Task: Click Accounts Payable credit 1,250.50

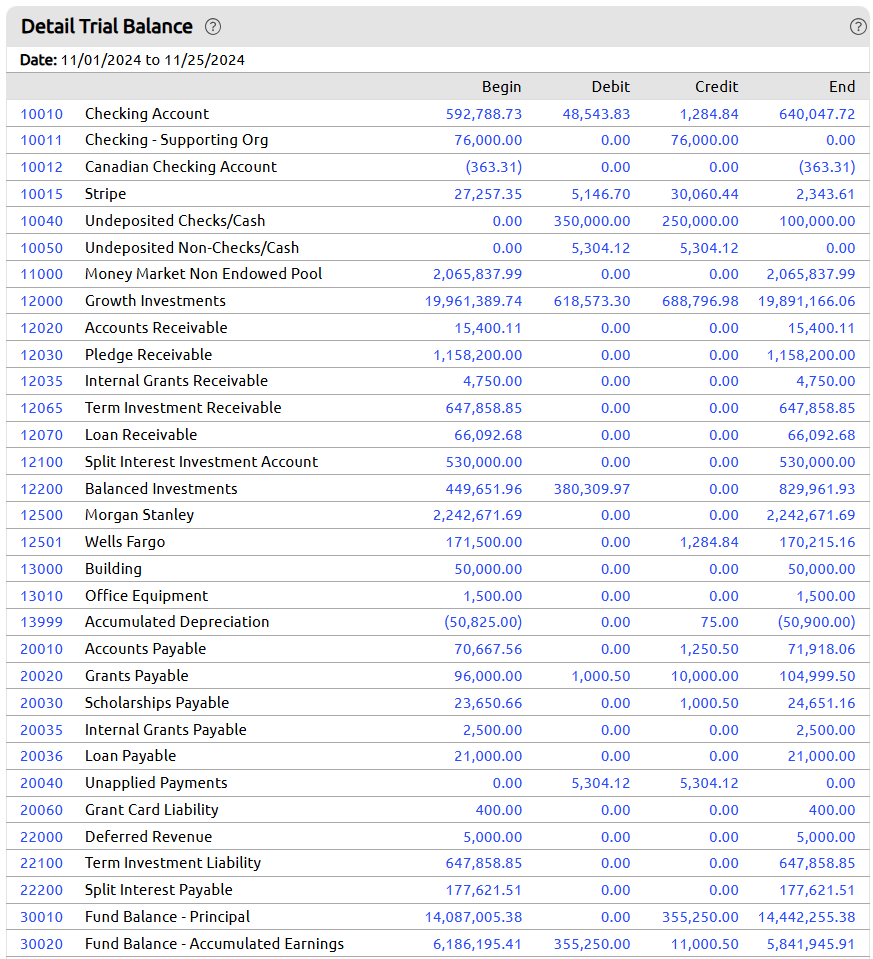Action: click(709, 650)
